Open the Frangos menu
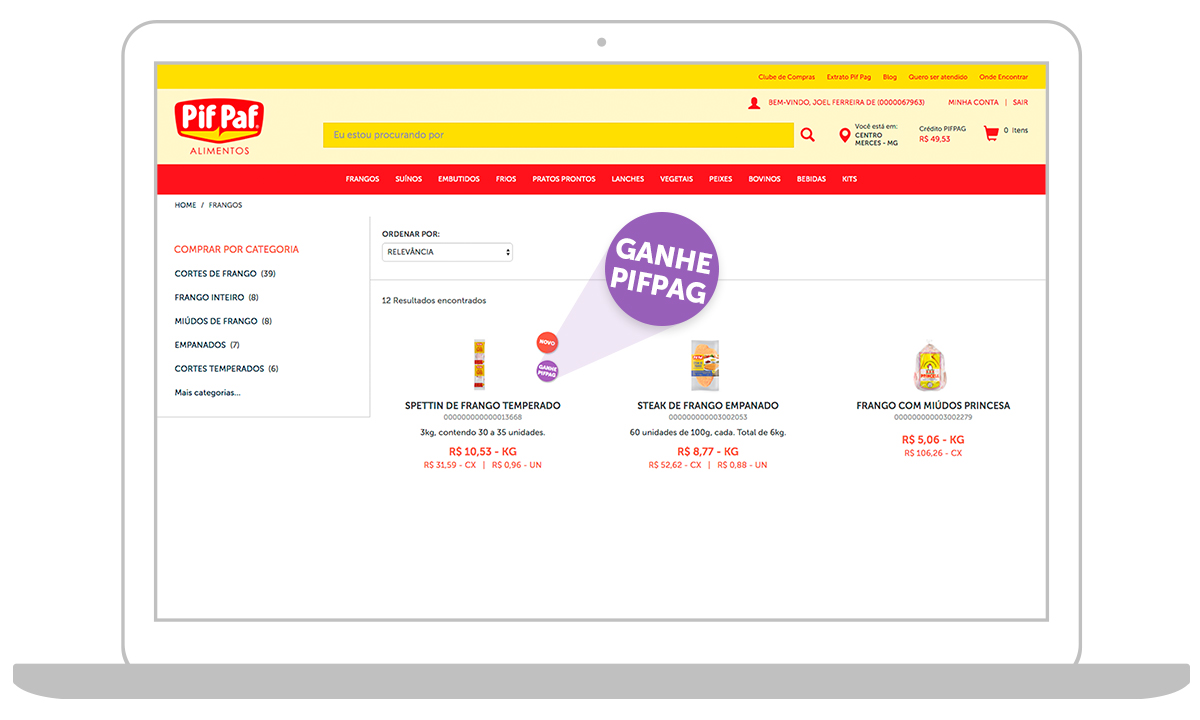1200x720 pixels. click(363, 179)
